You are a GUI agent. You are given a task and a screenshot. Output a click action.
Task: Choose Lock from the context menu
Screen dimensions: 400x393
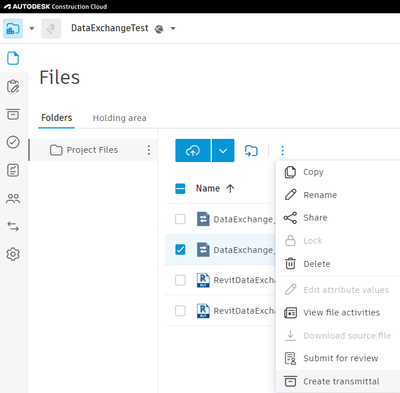tap(338, 241)
